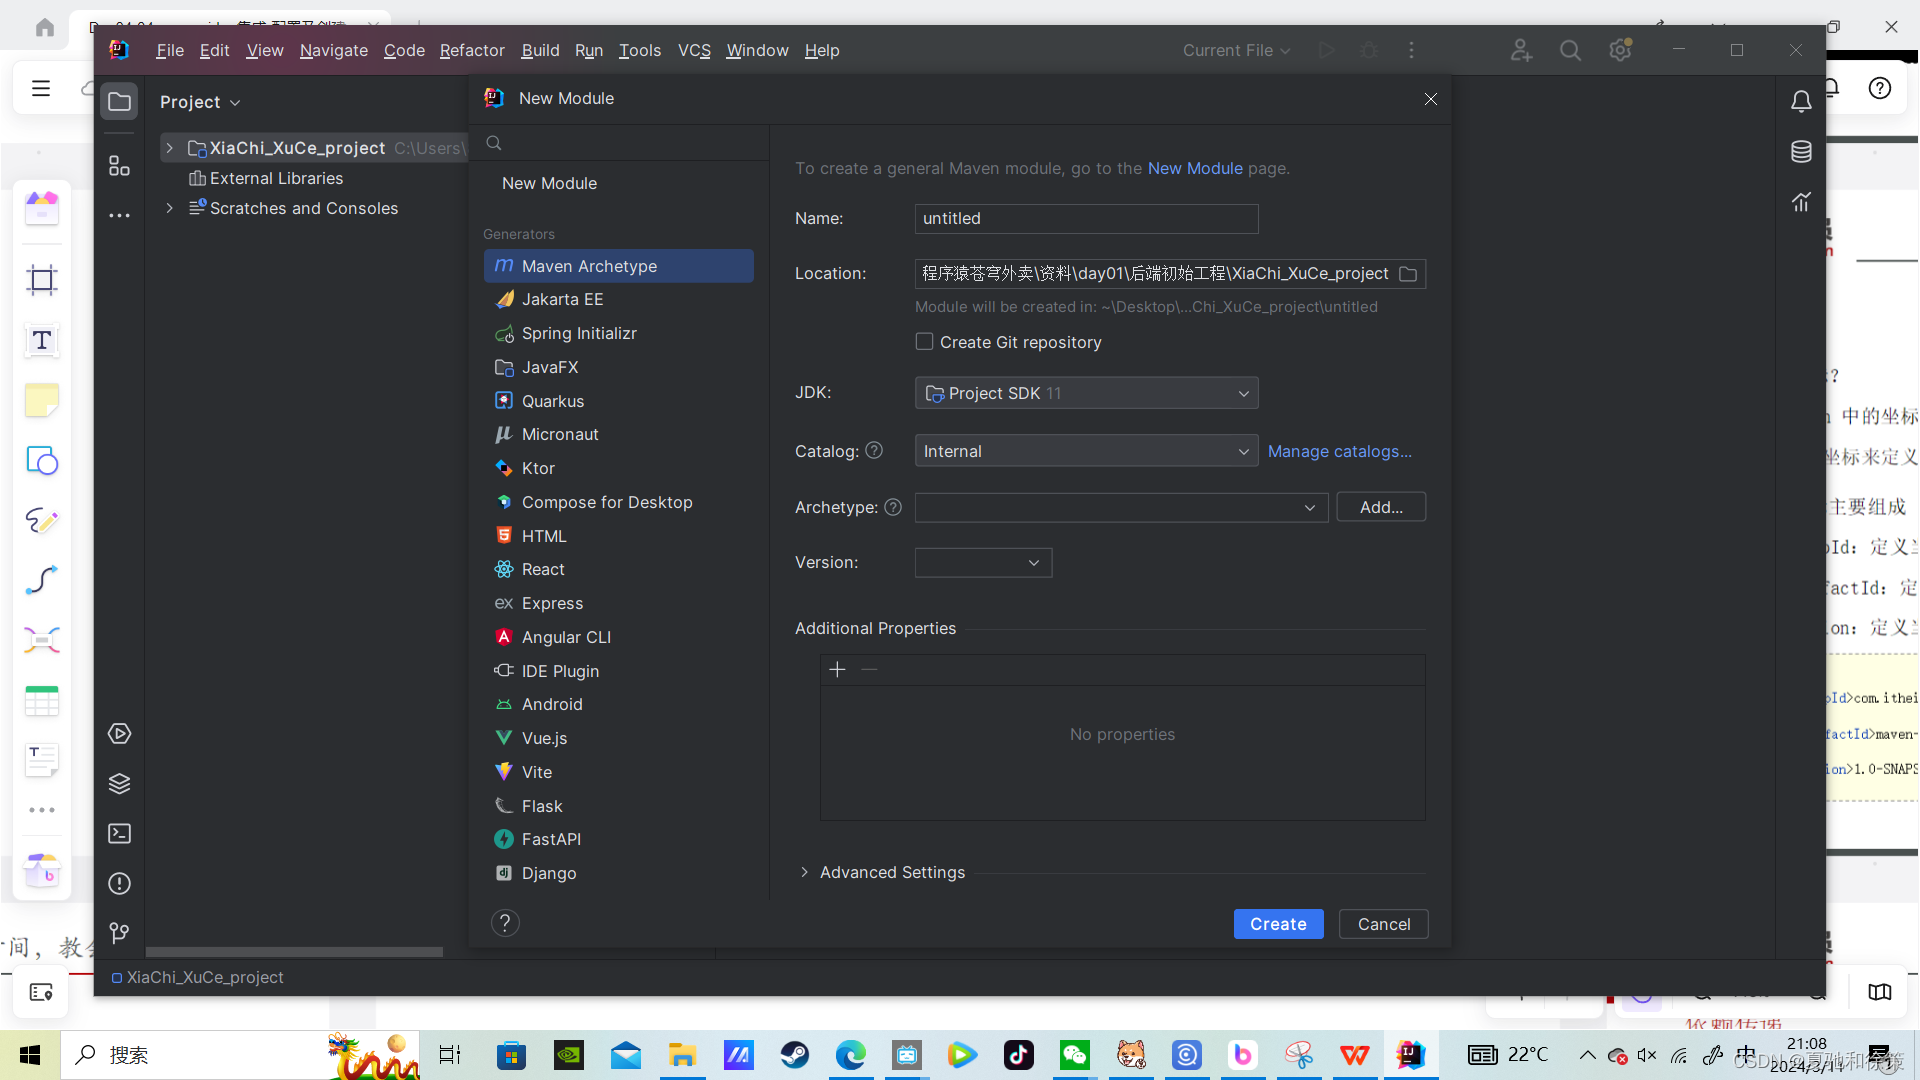Screen dimensions: 1920x1080
Task: Open the Project view dropdown
Action: coord(200,102)
